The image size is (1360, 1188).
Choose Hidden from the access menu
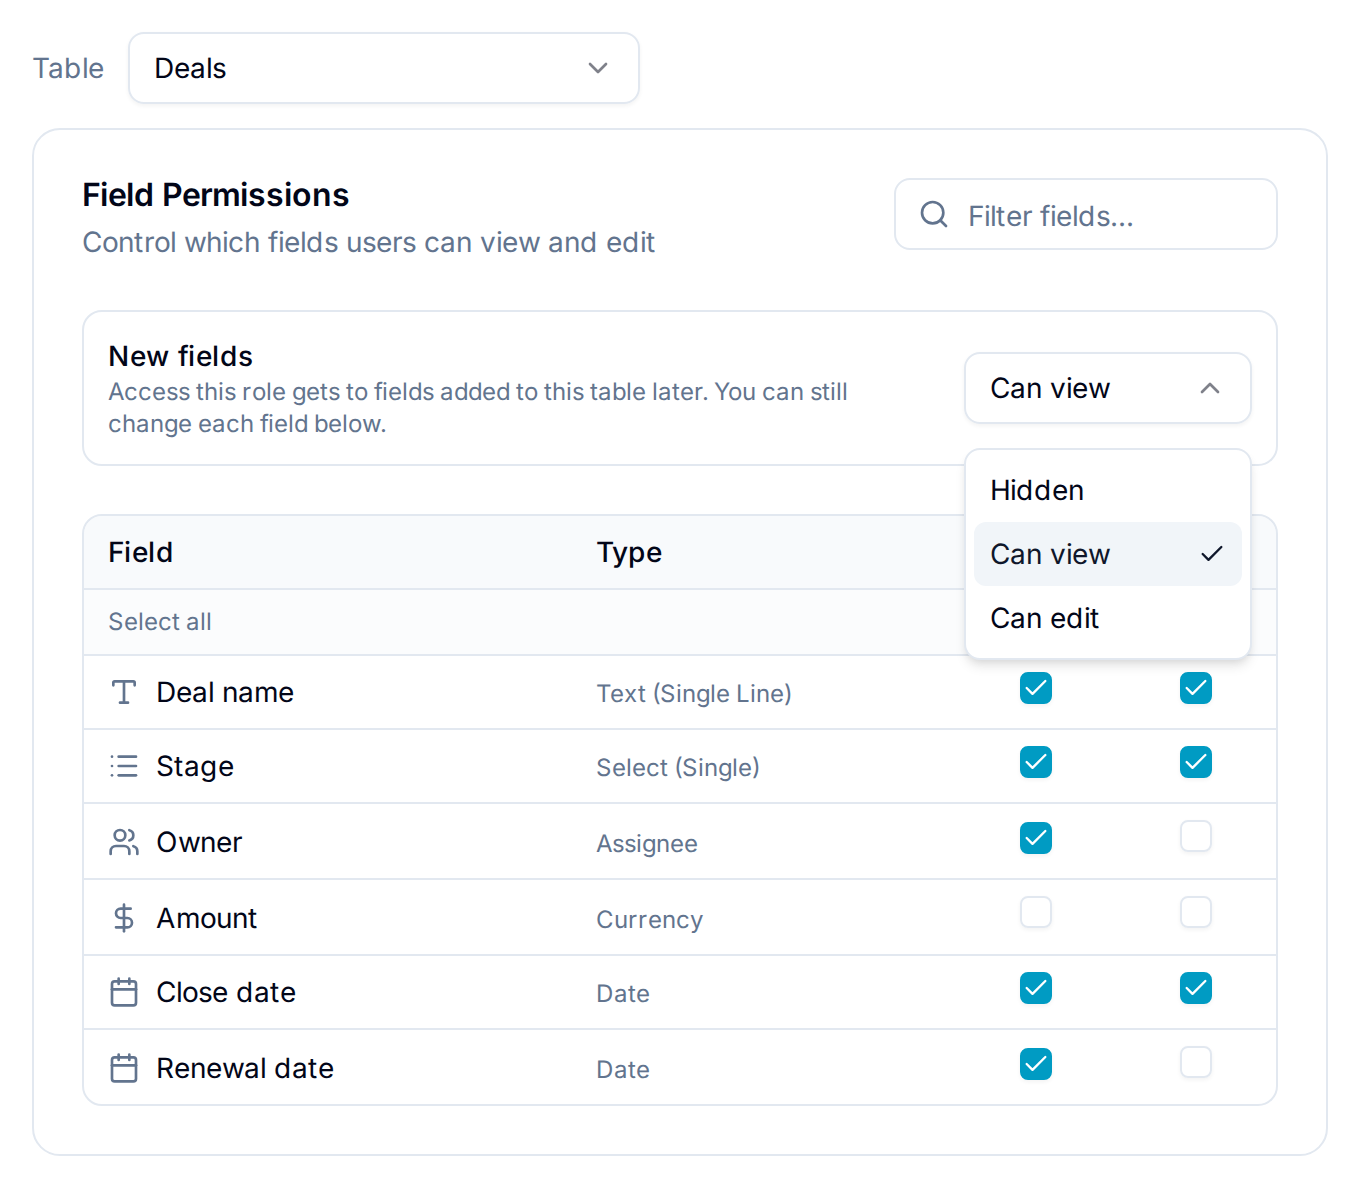(x=1108, y=490)
